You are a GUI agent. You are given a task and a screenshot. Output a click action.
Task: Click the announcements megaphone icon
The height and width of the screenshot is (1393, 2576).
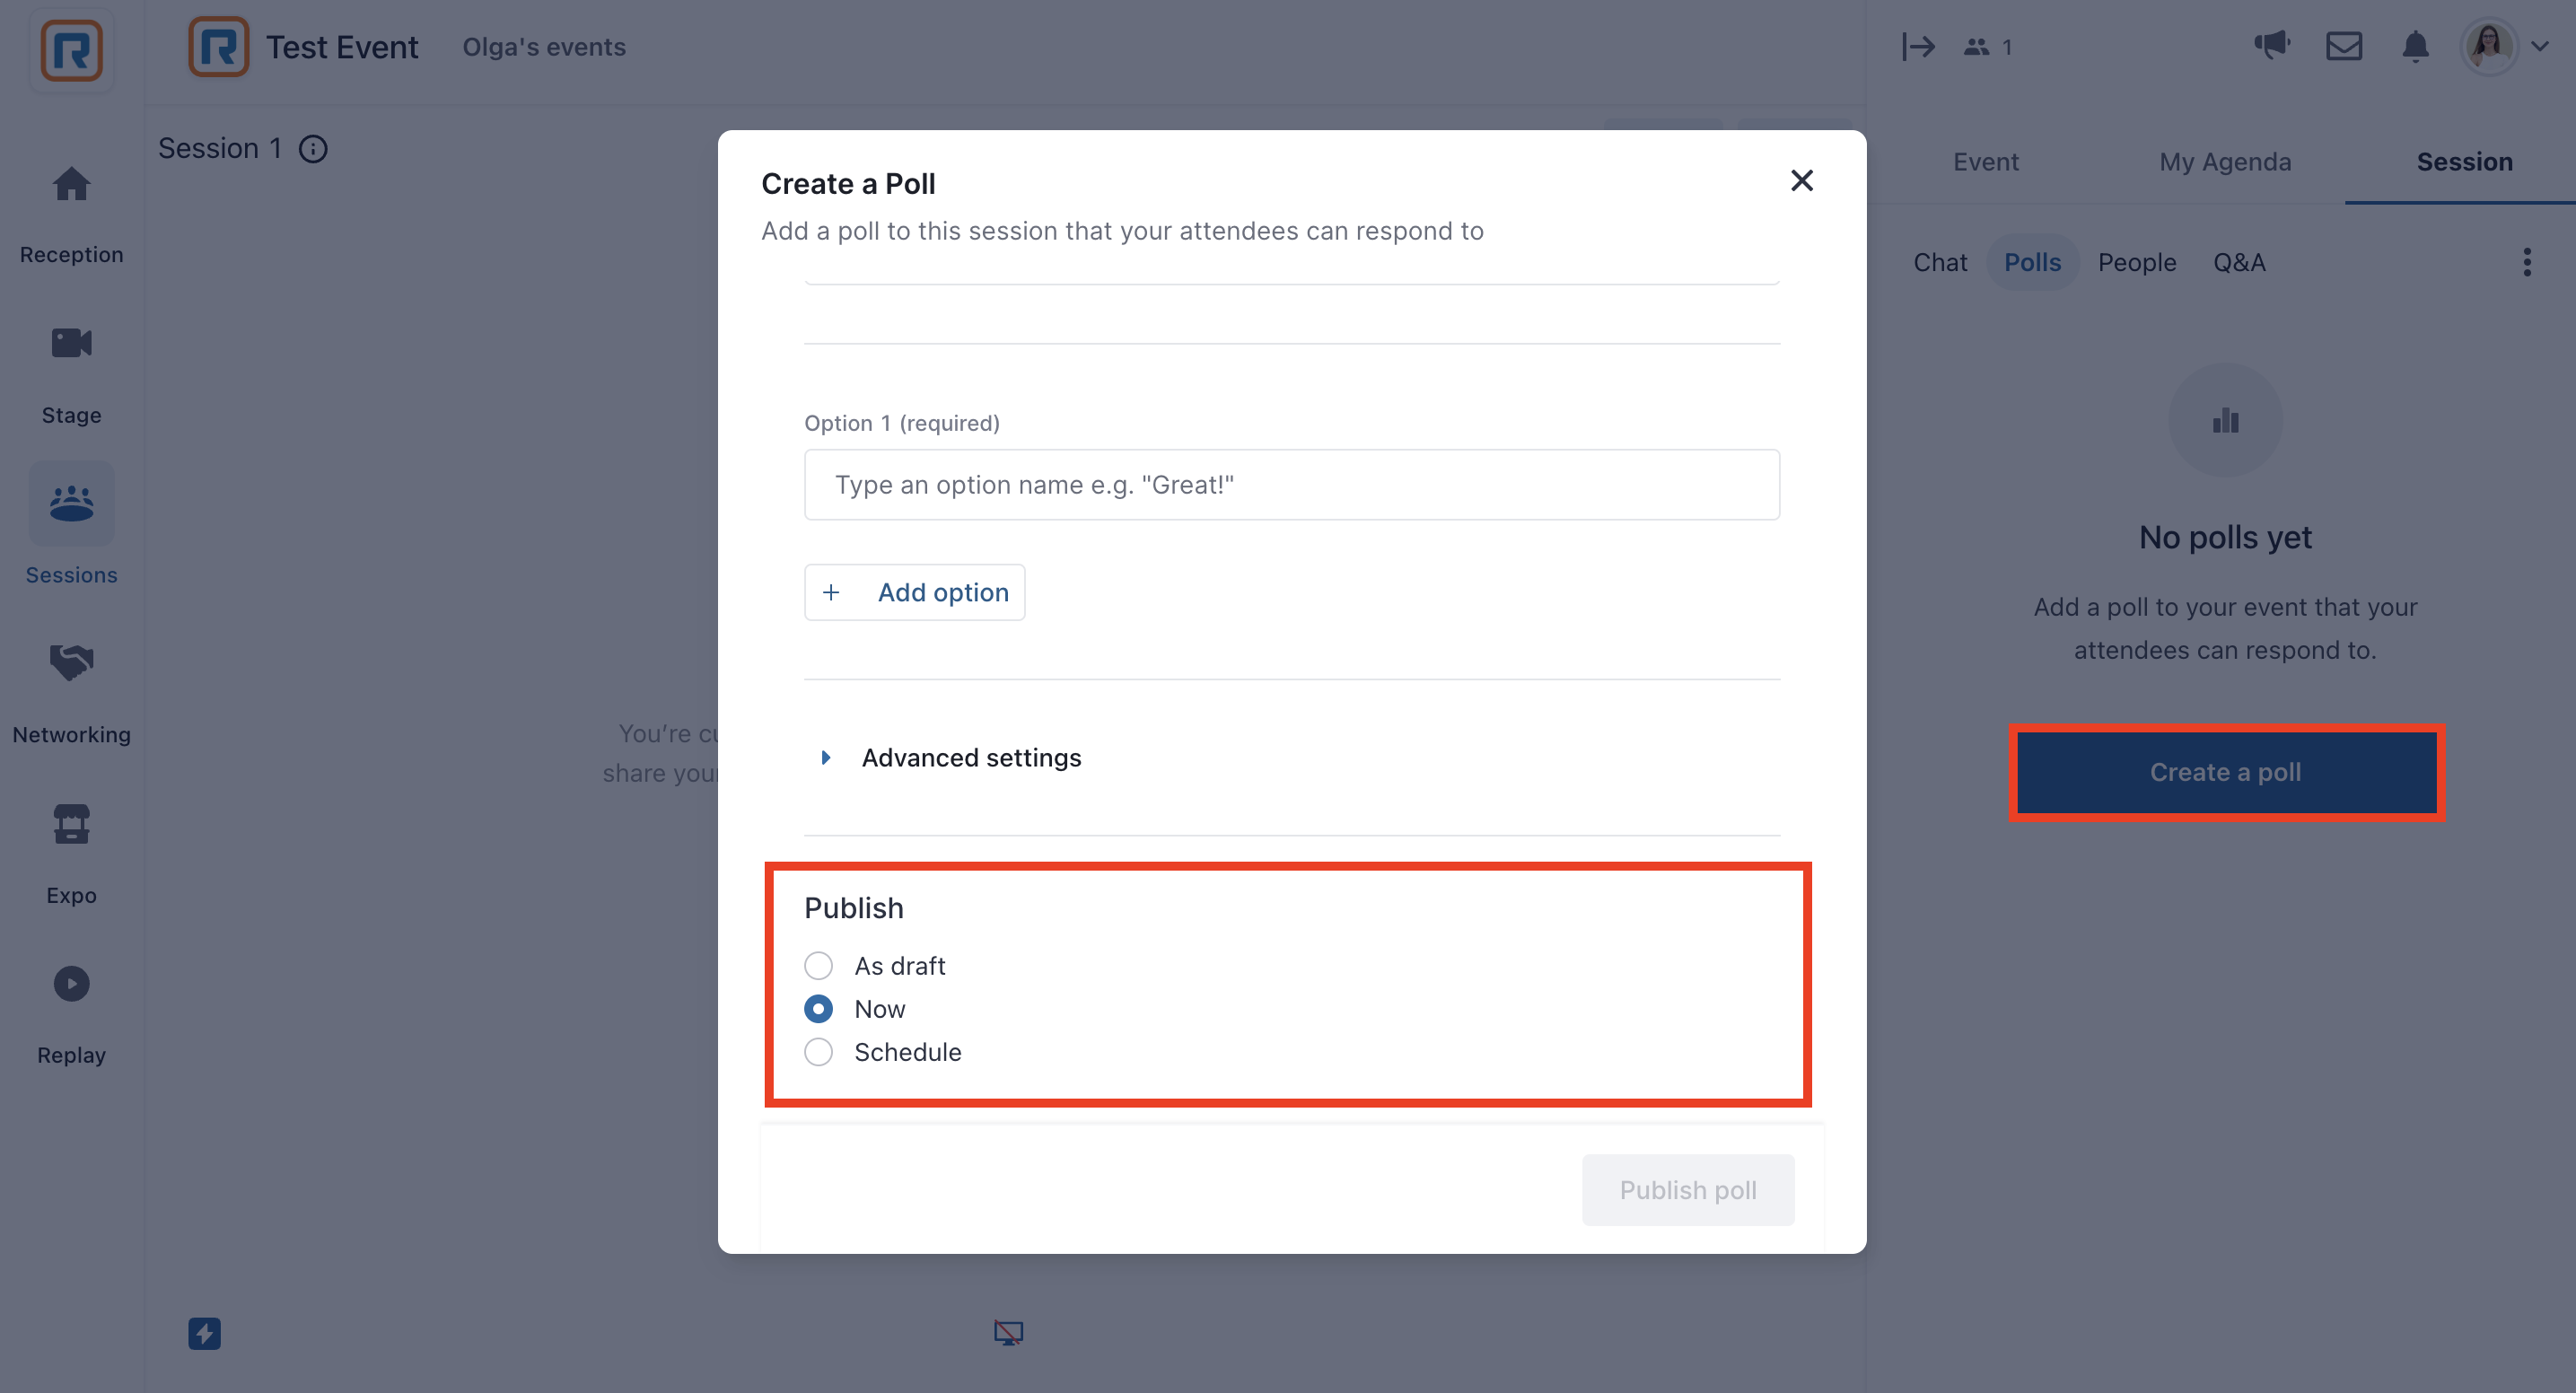tap(2272, 46)
